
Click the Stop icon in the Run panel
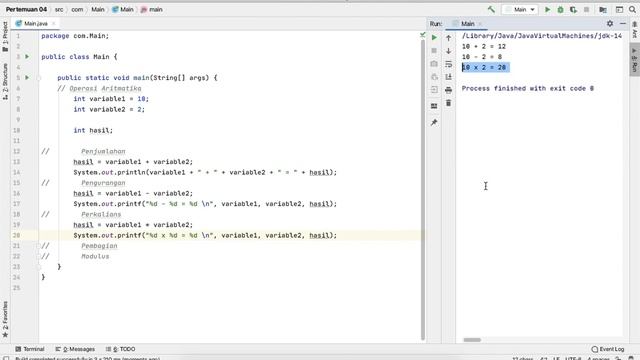434,51
